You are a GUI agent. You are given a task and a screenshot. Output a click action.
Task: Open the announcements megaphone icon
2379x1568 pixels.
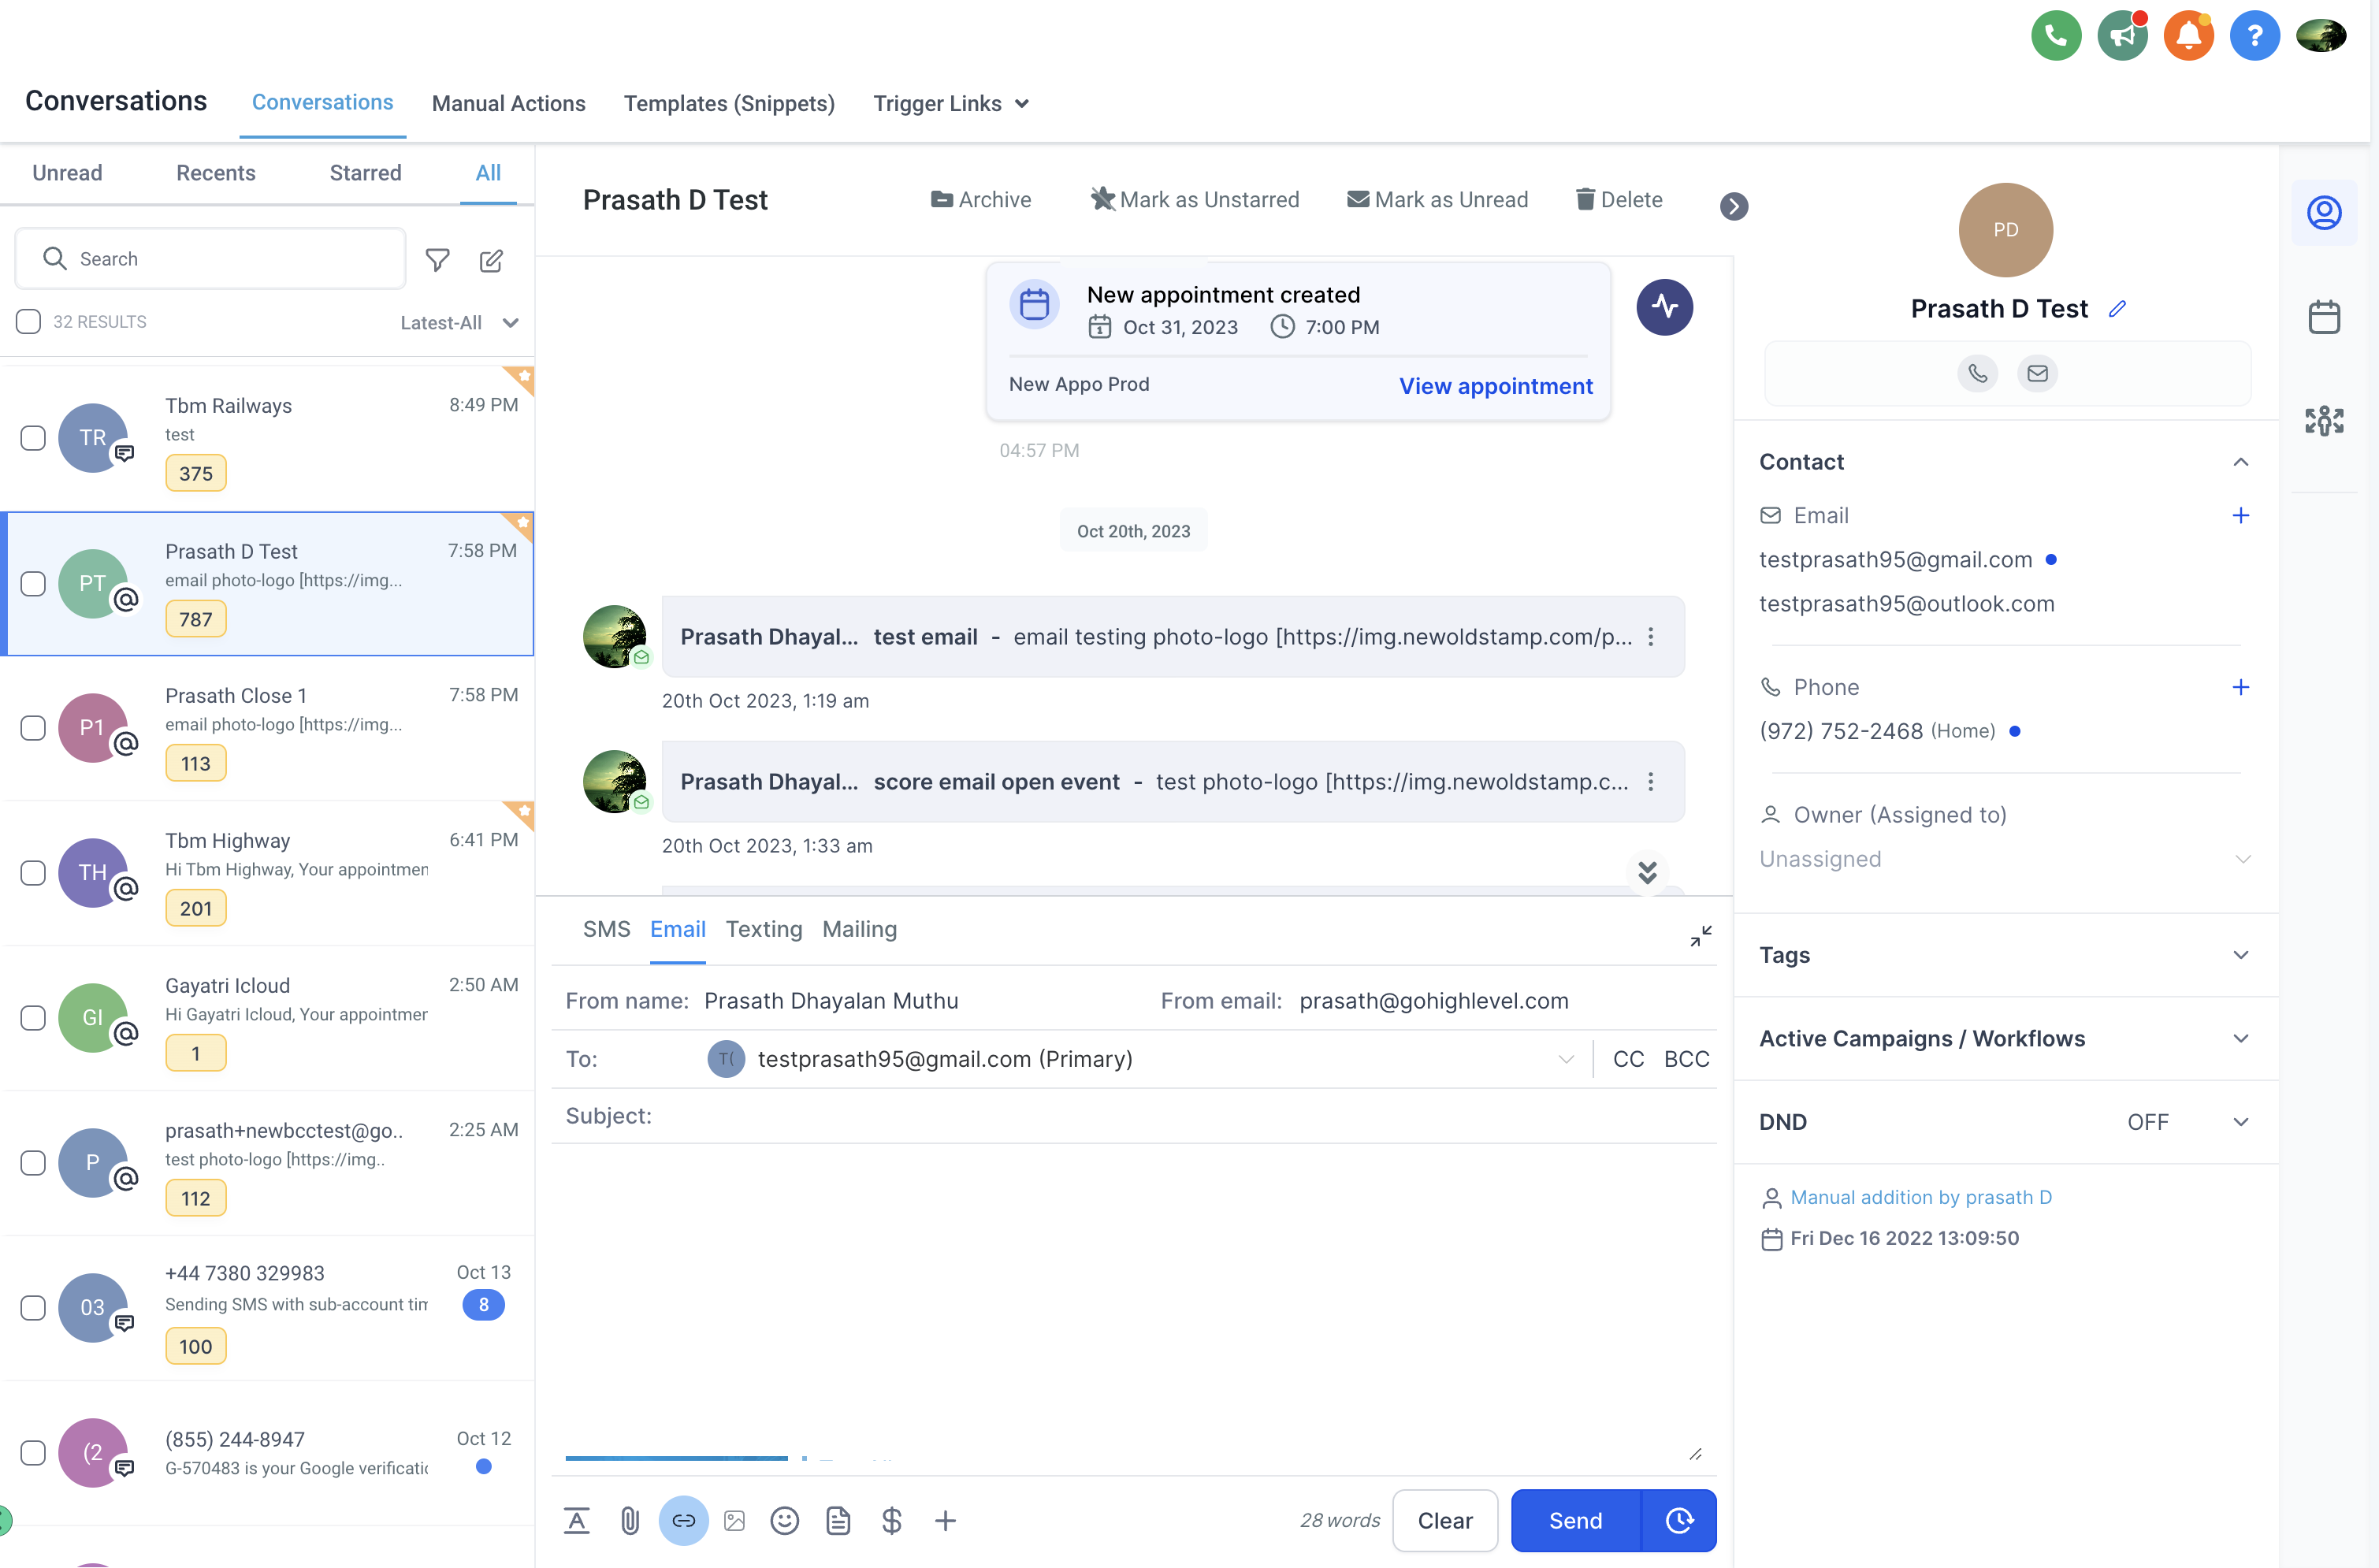pyautogui.click(x=2121, y=36)
